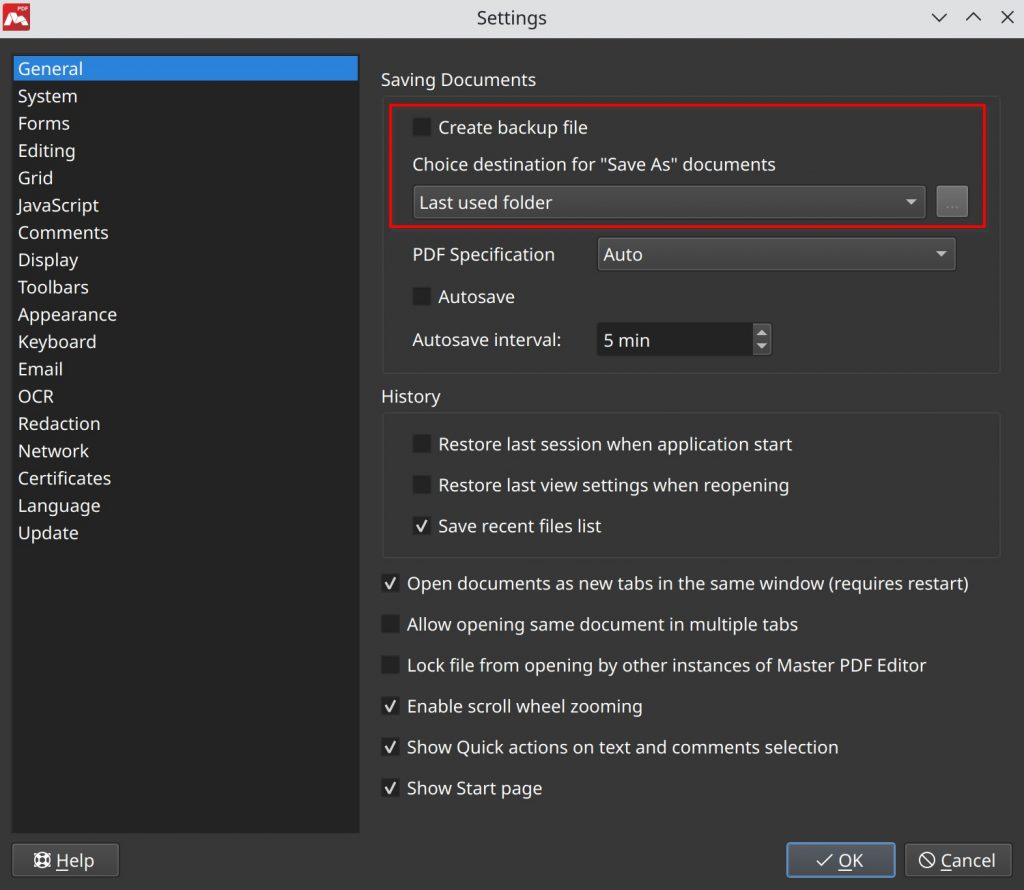Close the Settings dialog with X
1024x890 pixels.
[1007, 18]
